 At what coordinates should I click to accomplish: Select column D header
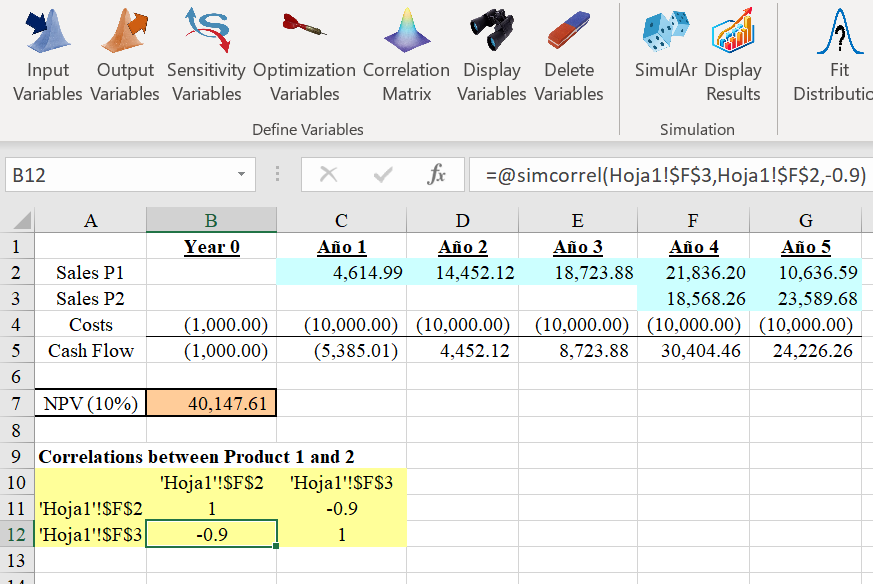coord(463,220)
